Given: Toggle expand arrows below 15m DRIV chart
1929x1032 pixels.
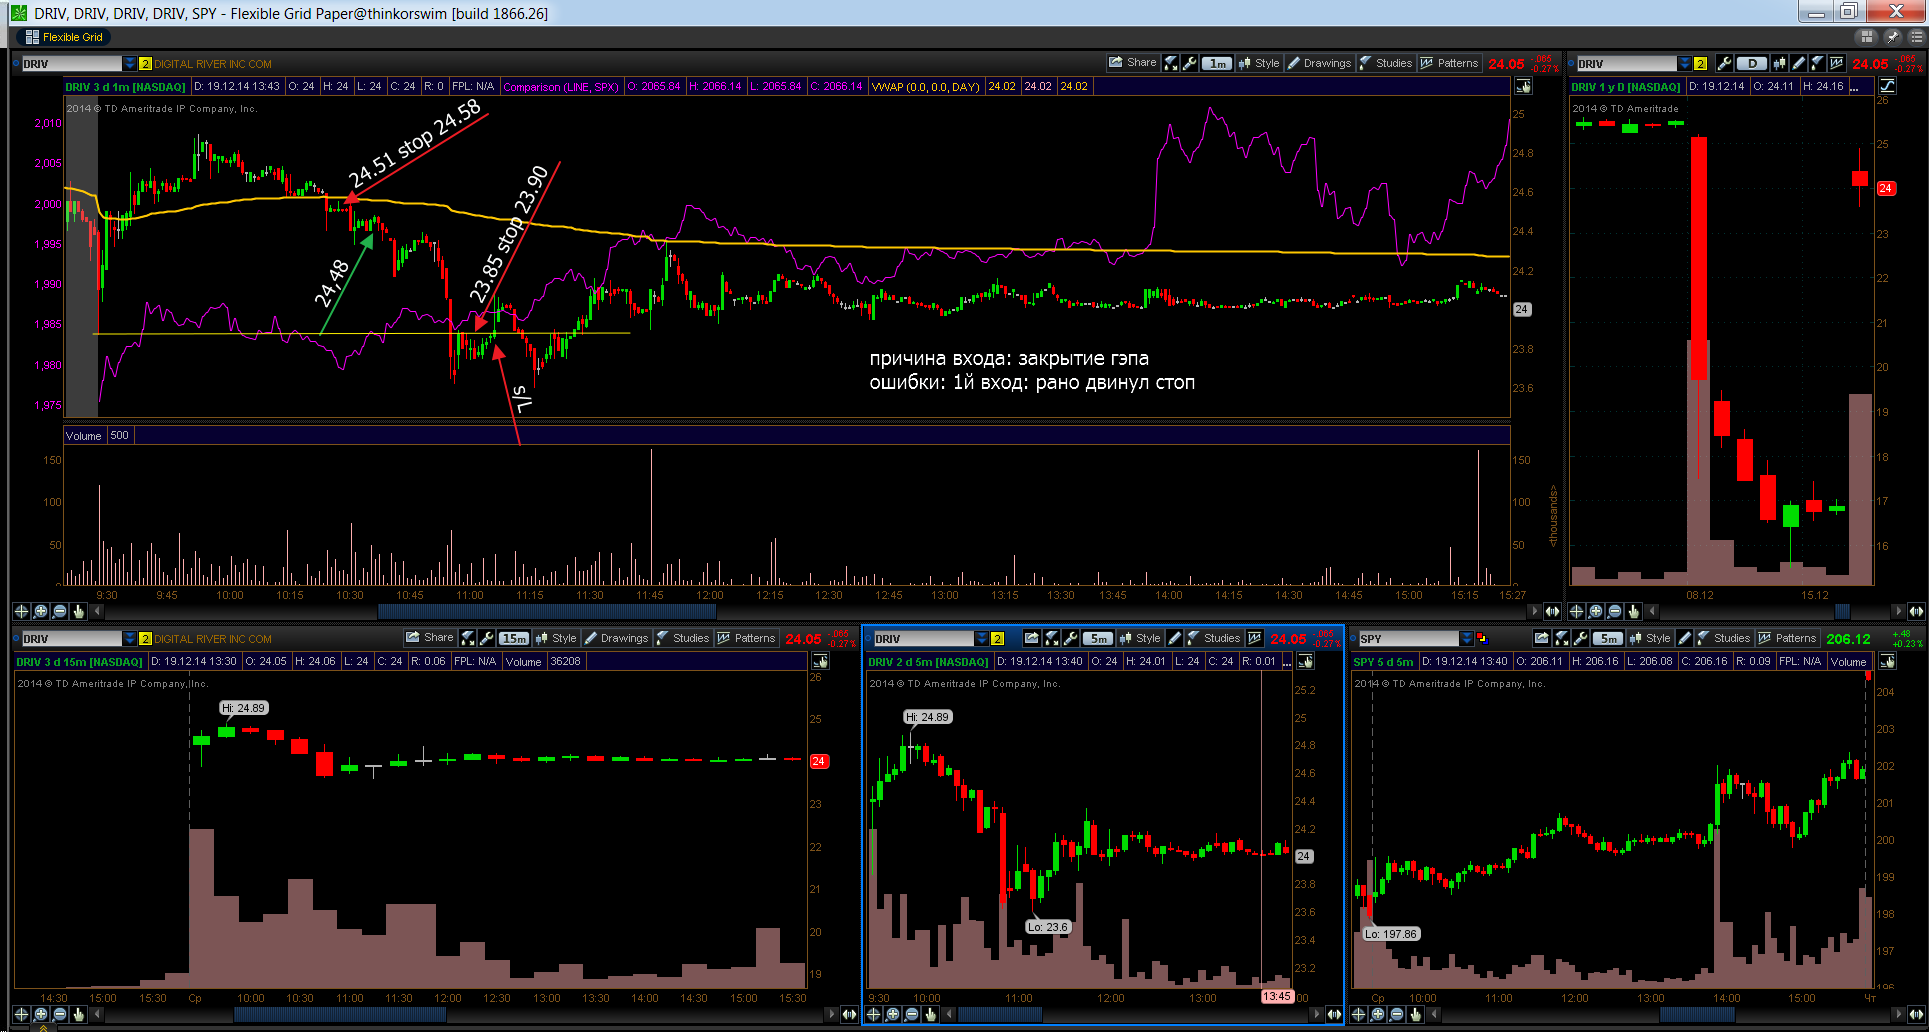Looking at the screenshot, I should pos(849,1014).
